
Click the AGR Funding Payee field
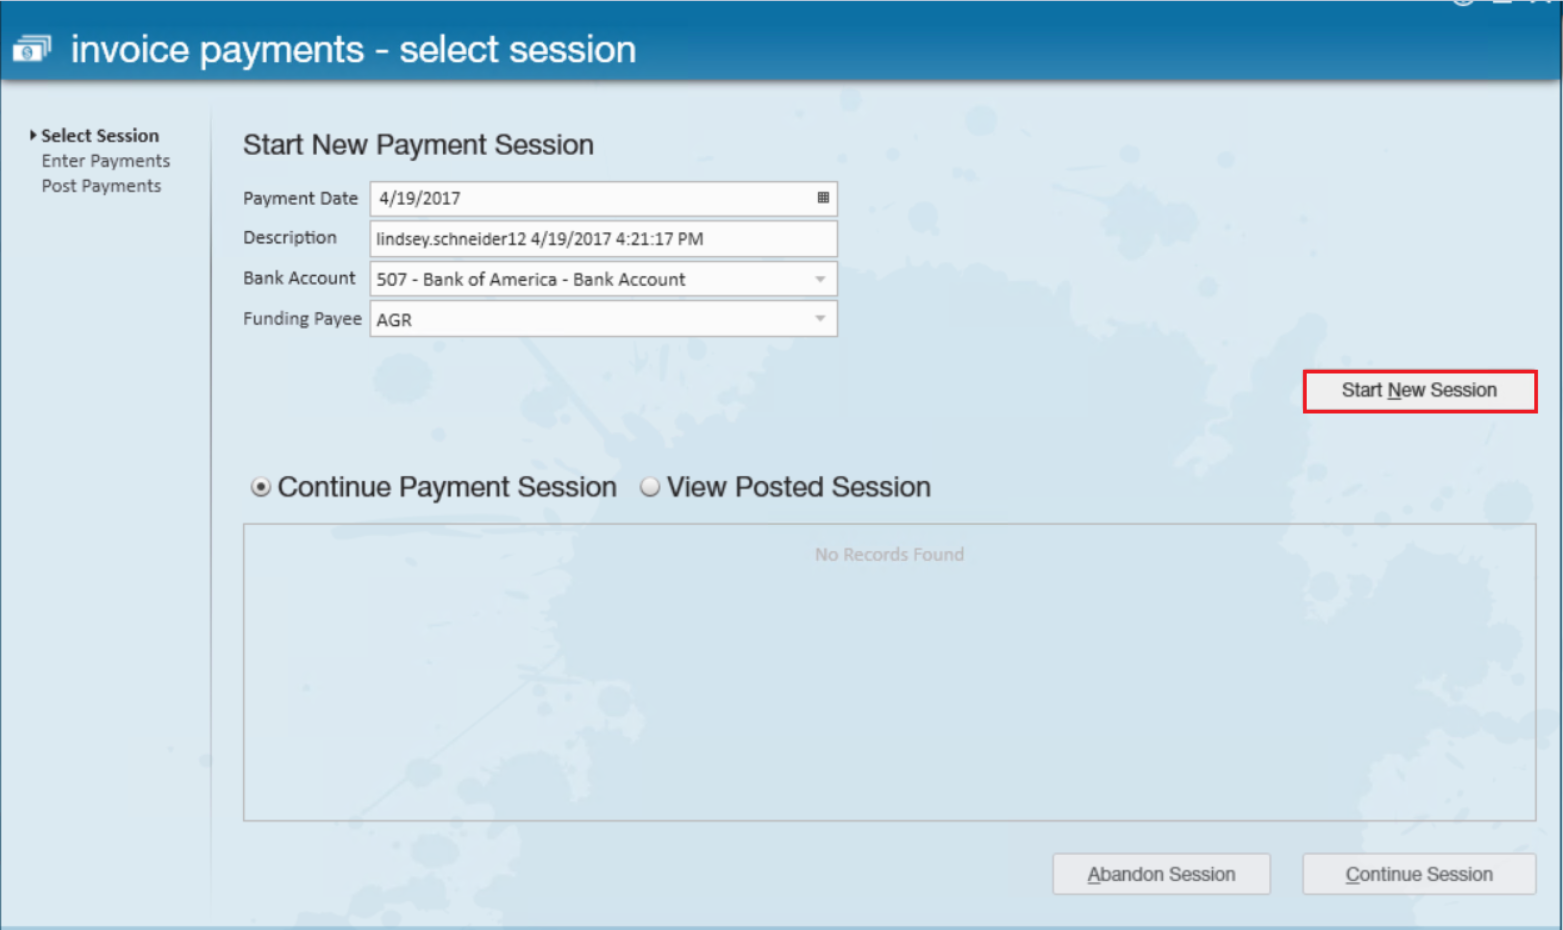click(x=603, y=319)
